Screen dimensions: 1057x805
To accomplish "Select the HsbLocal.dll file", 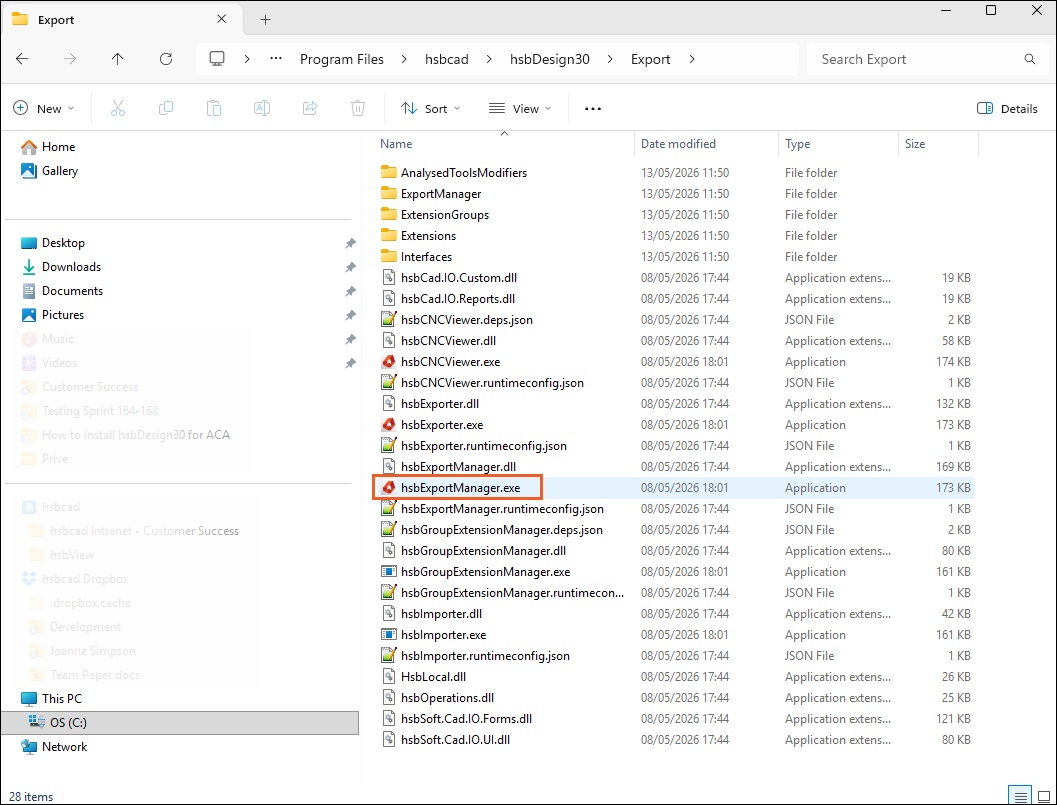I will click(433, 677).
